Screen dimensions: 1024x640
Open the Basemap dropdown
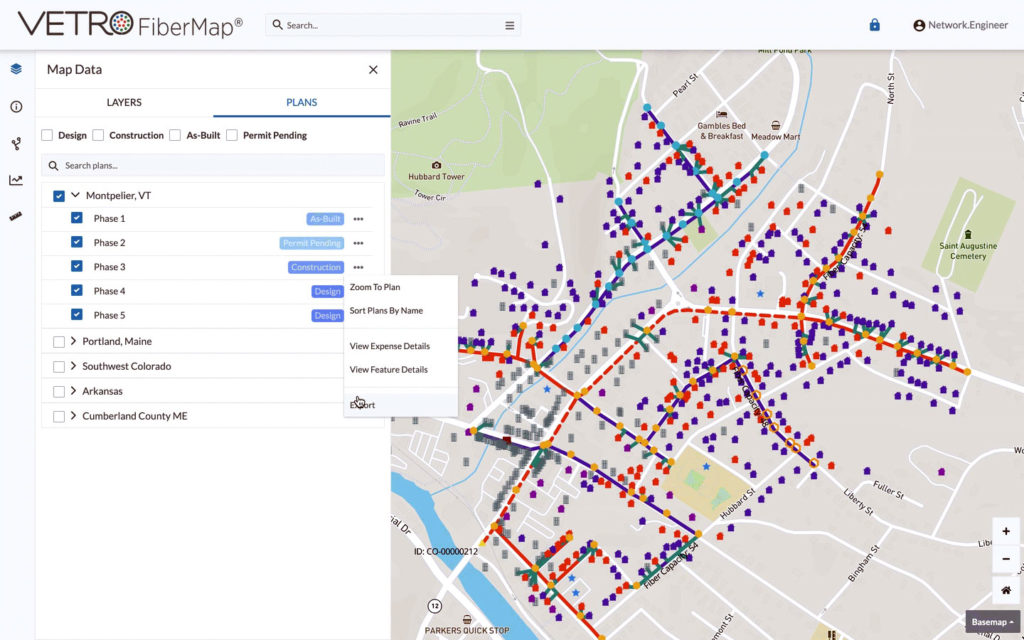point(993,622)
